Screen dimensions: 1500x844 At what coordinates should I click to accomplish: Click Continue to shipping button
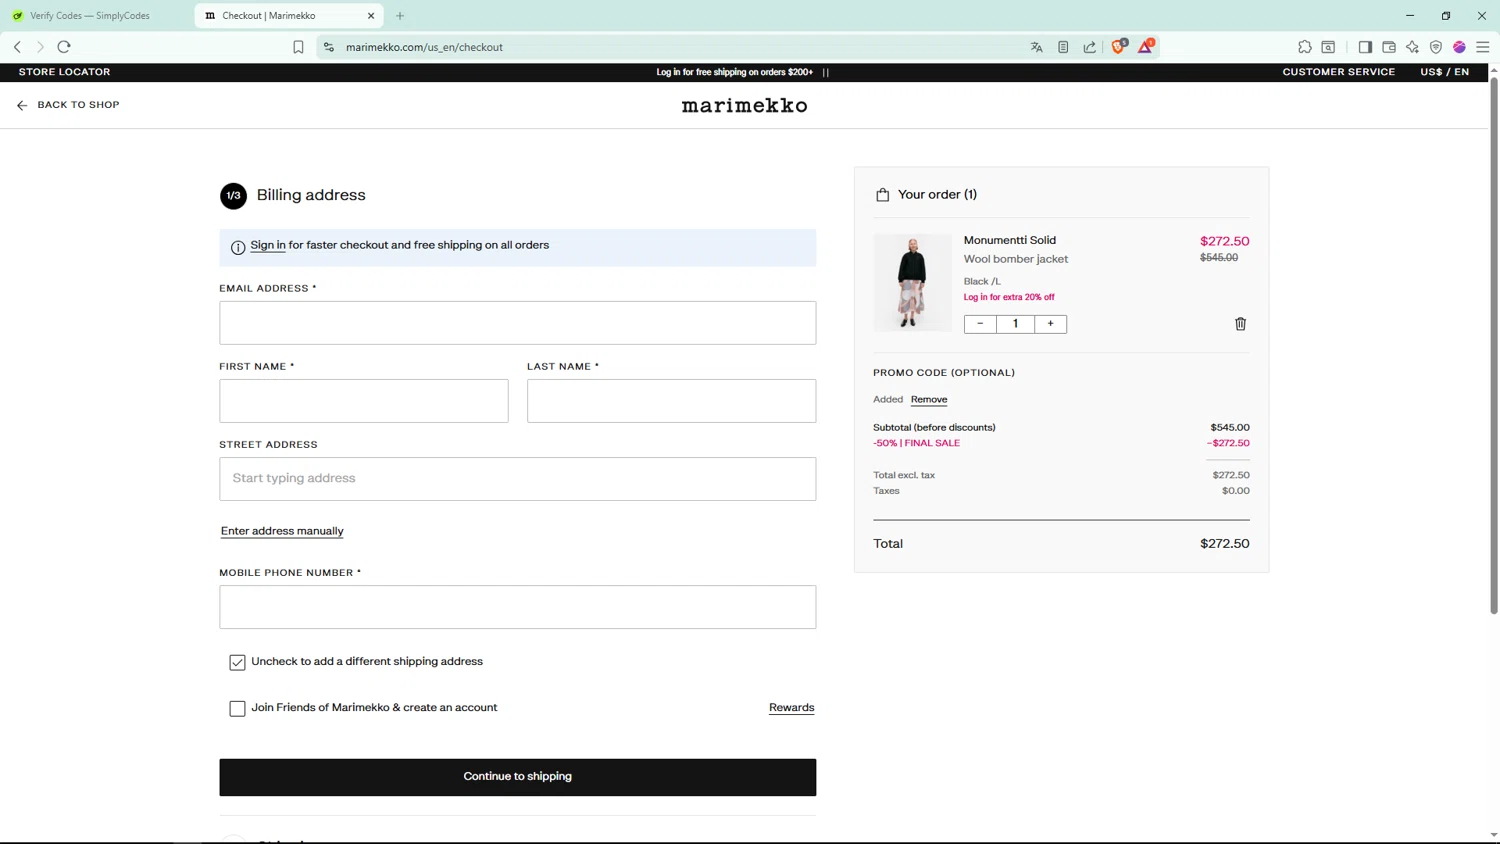(517, 777)
